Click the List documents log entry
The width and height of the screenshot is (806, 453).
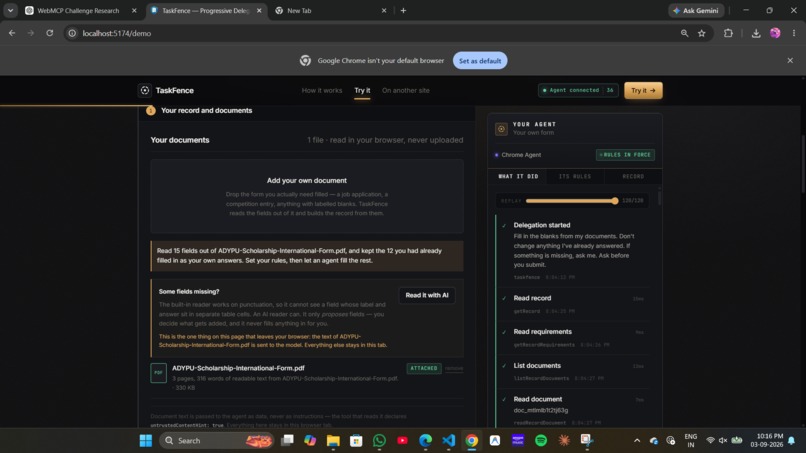pyautogui.click(x=574, y=372)
